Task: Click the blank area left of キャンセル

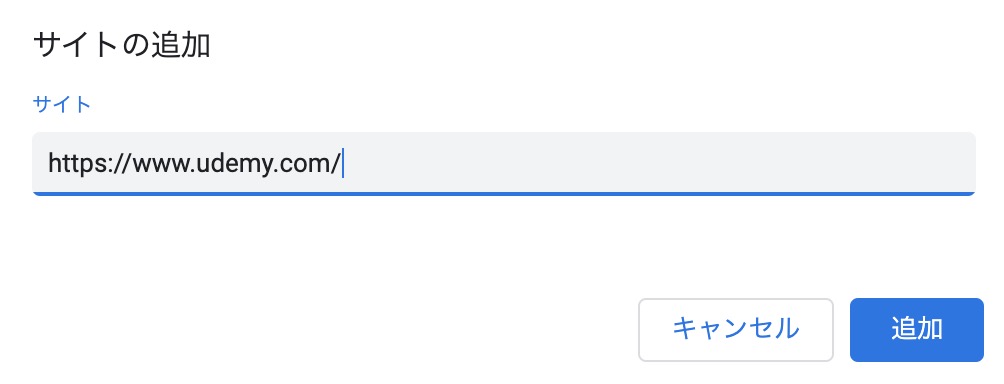Action: [333, 330]
